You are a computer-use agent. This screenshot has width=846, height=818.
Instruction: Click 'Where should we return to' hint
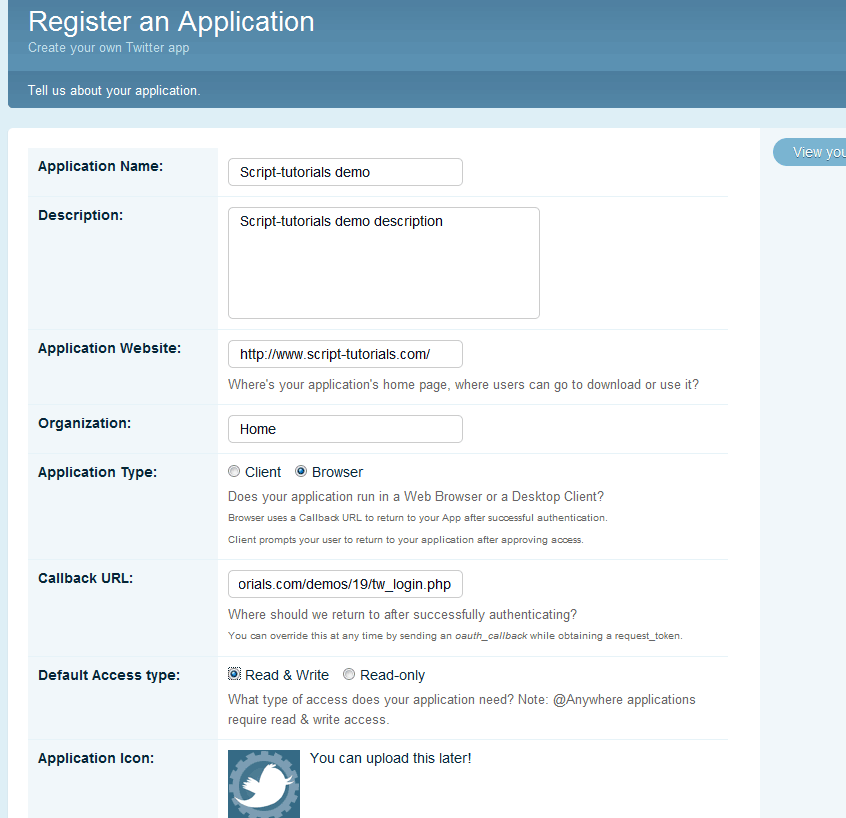coord(402,615)
